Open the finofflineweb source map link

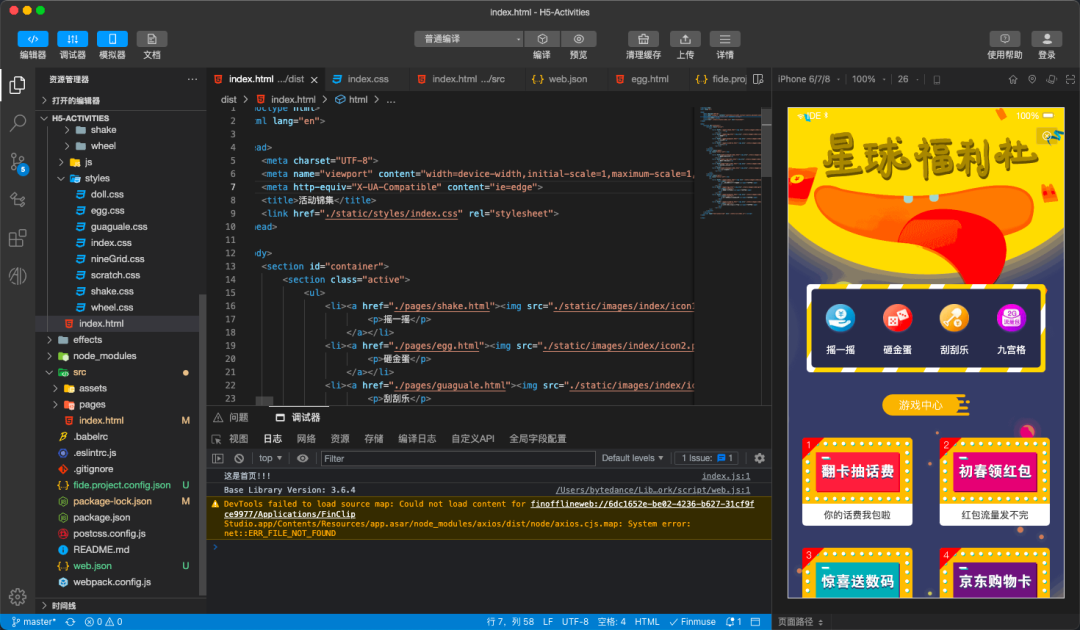[x=642, y=504]
